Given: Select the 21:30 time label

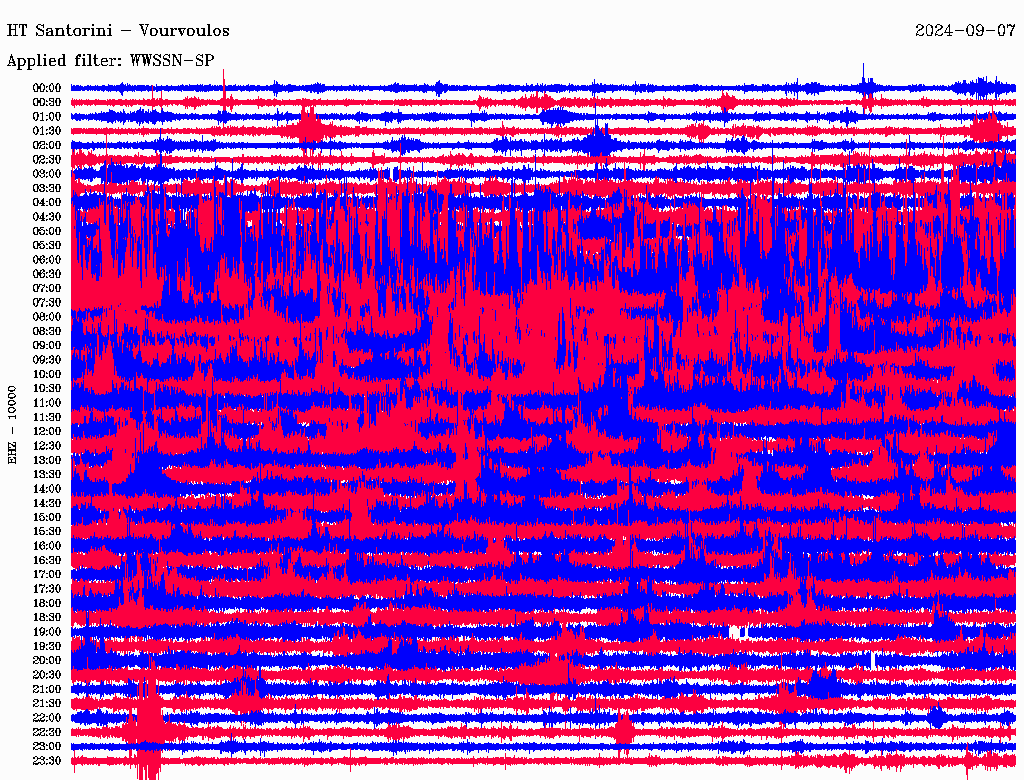Looking at the screenshot, I should [x=47, y=704].
